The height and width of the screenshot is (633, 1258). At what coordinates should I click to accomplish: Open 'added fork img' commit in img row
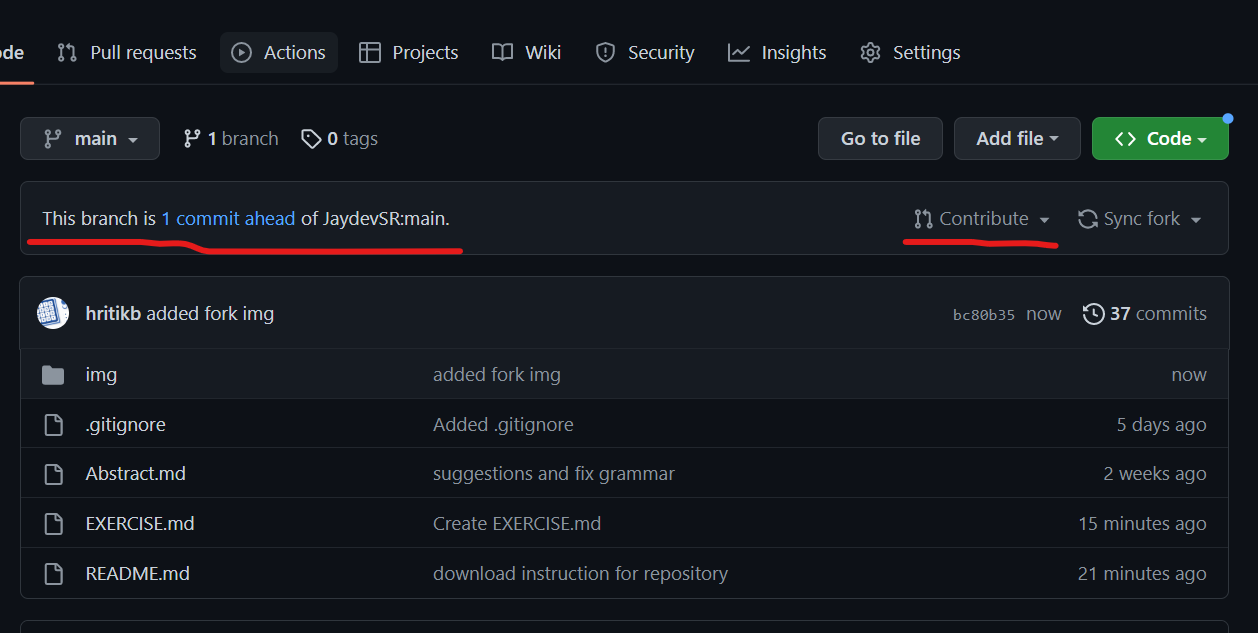point(497,374)
